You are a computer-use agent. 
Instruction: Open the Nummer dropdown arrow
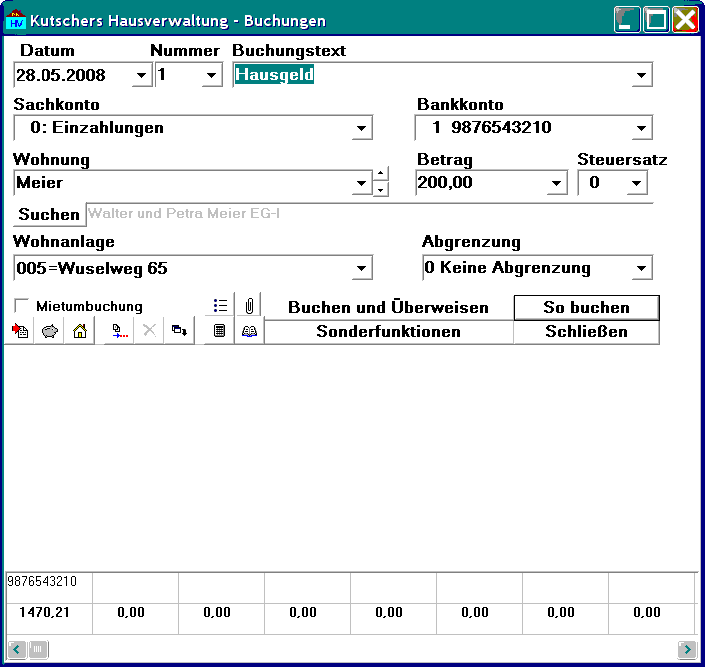pyautogui.click(x=211, y=75)
